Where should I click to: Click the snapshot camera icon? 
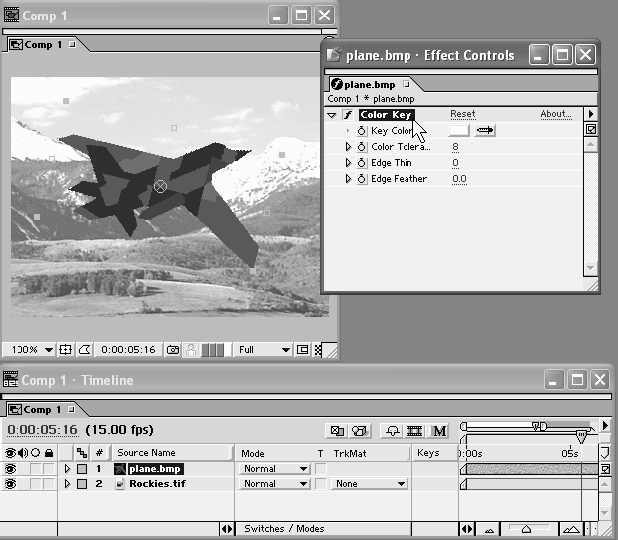point(174,350)
